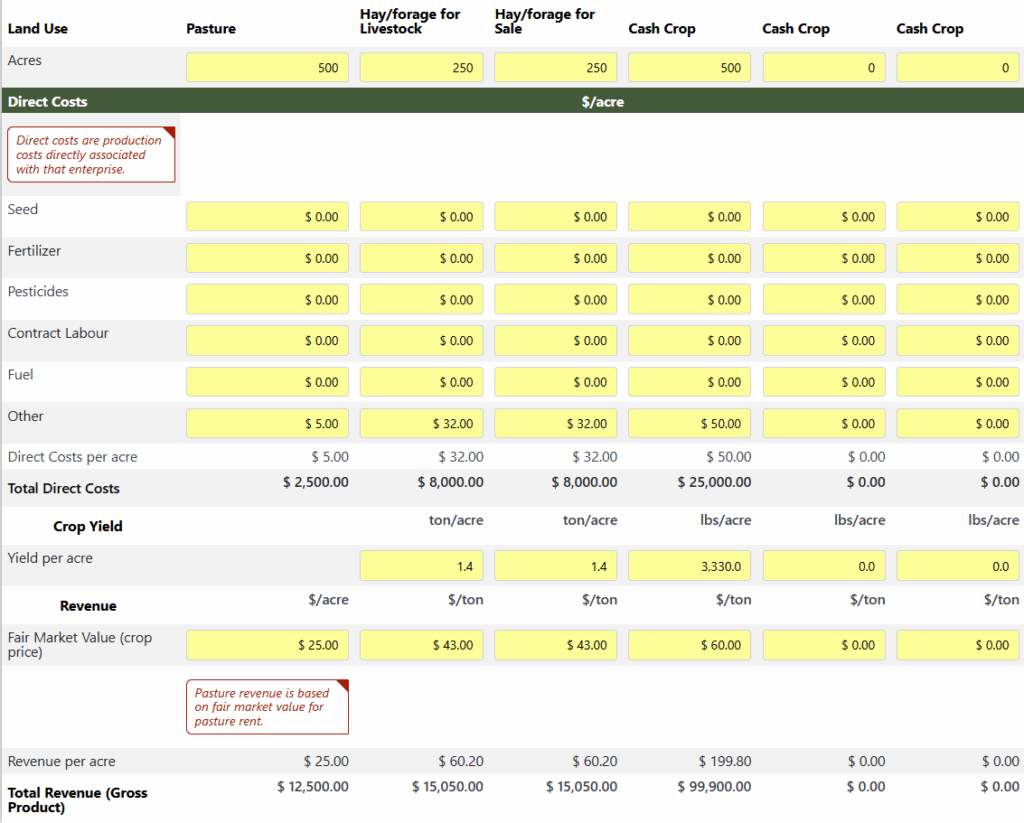Click Pesticides cost in the first Cash Crop column

point(689,300)
